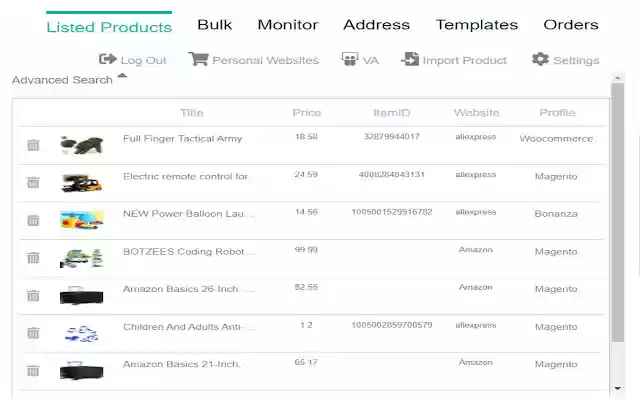The height and width of the screenshot is (400, 640).
Task: Click the Log Out arrow icon
Action: coord(108,59)
